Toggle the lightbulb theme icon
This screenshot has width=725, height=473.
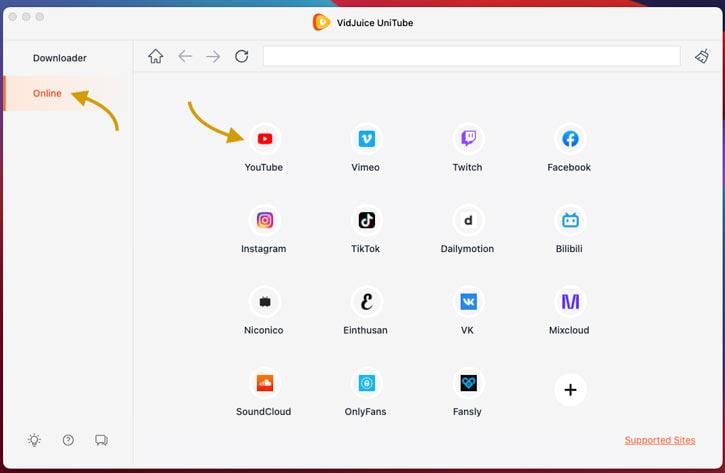click(x=34, y=440)
